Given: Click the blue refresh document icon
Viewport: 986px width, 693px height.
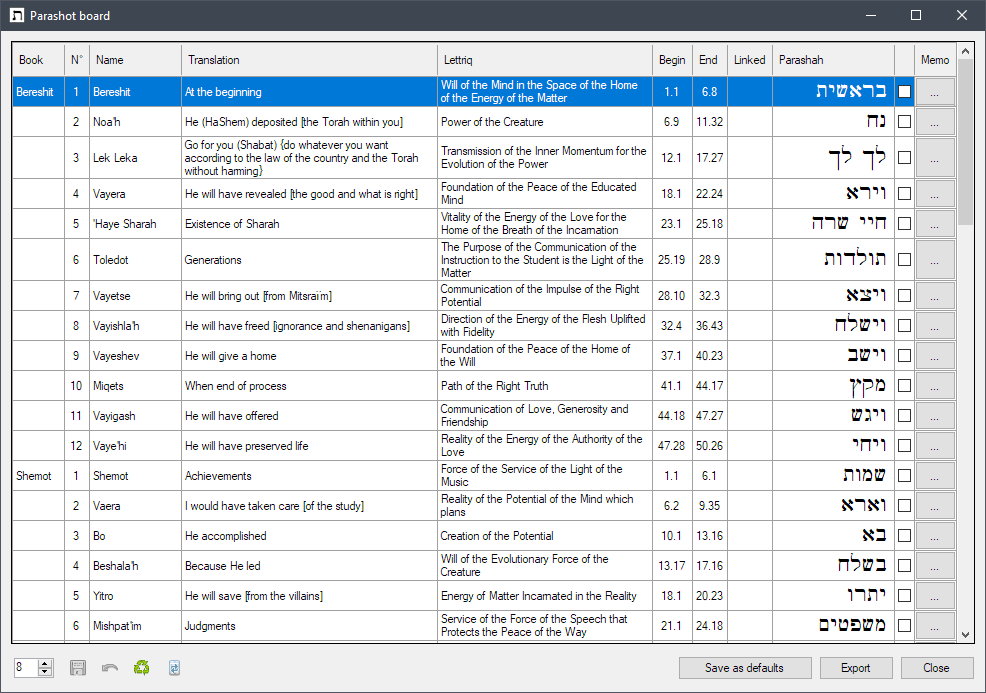Looking at the screenshot, I should tap(174, 668).
